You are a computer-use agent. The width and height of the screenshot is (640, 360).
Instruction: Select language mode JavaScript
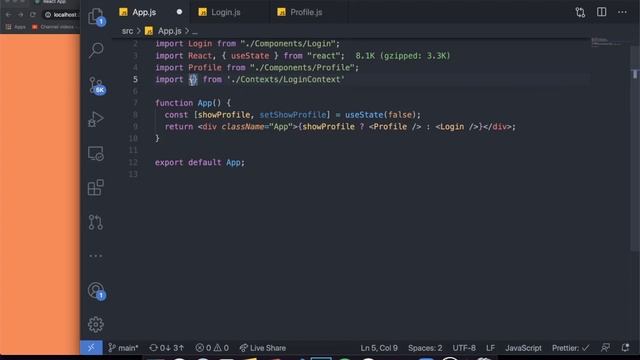pyautogui.click(x=523, y=348)
